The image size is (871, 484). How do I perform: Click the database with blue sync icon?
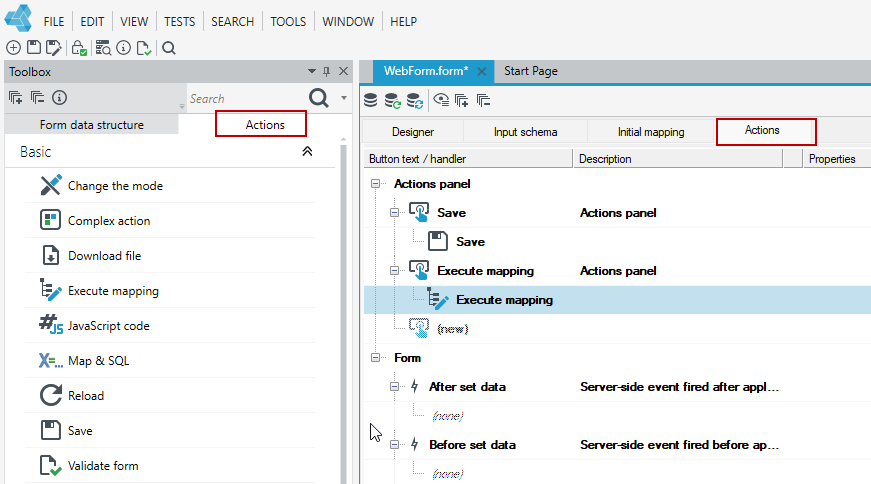tap(414, 101)
